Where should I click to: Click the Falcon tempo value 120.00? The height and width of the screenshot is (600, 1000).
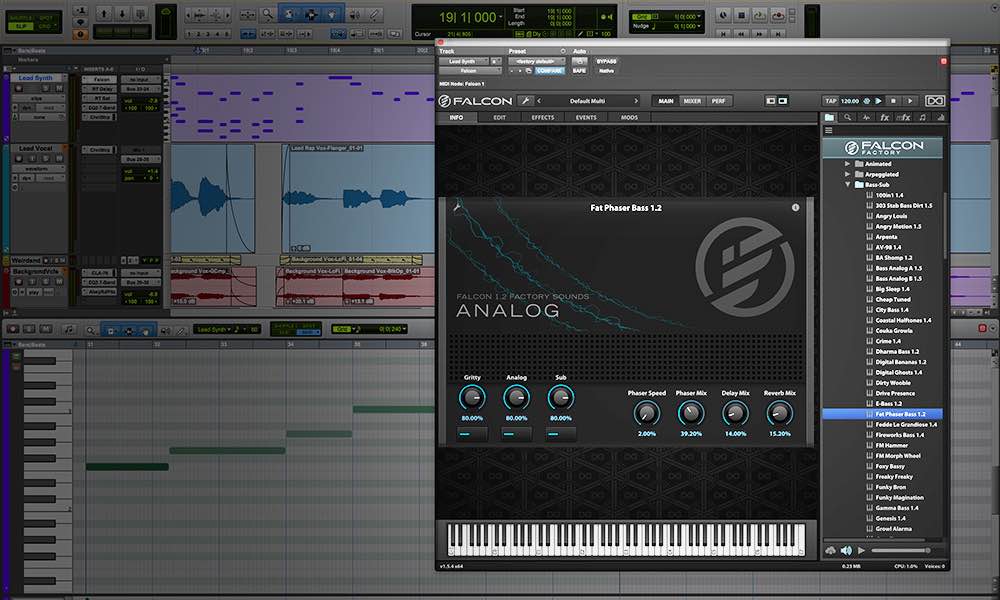pos(849,101)
